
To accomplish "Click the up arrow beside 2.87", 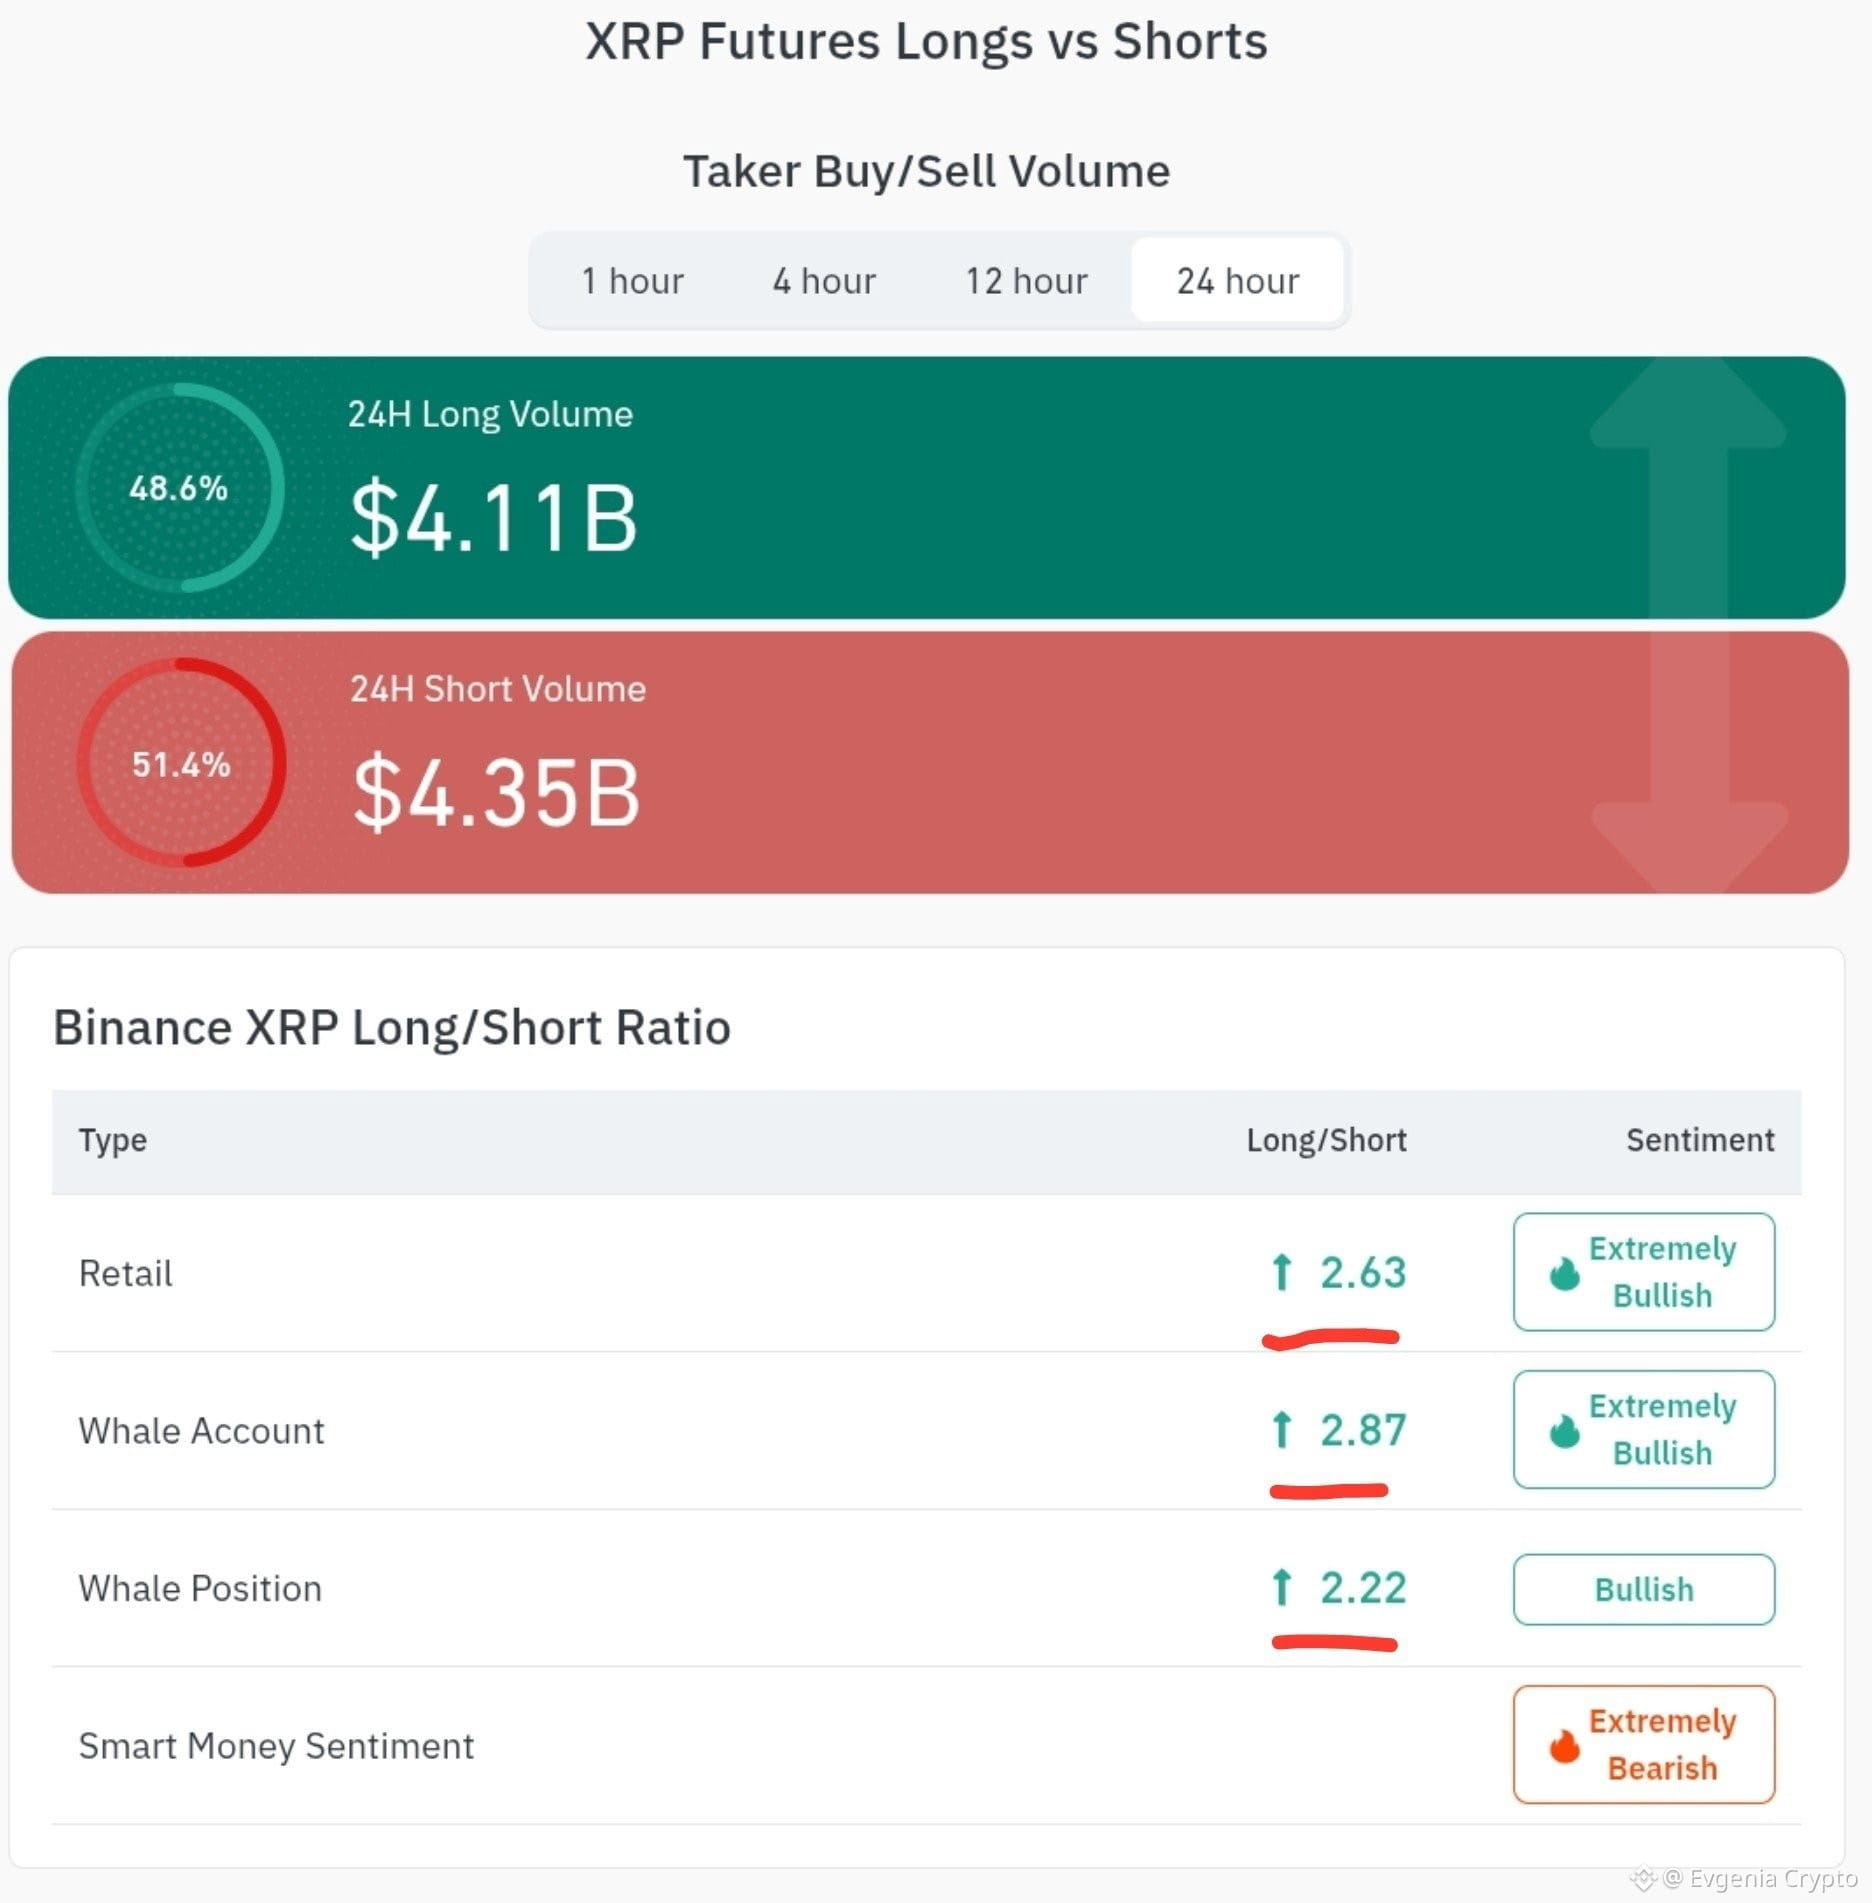I will pos(1282,1429).
